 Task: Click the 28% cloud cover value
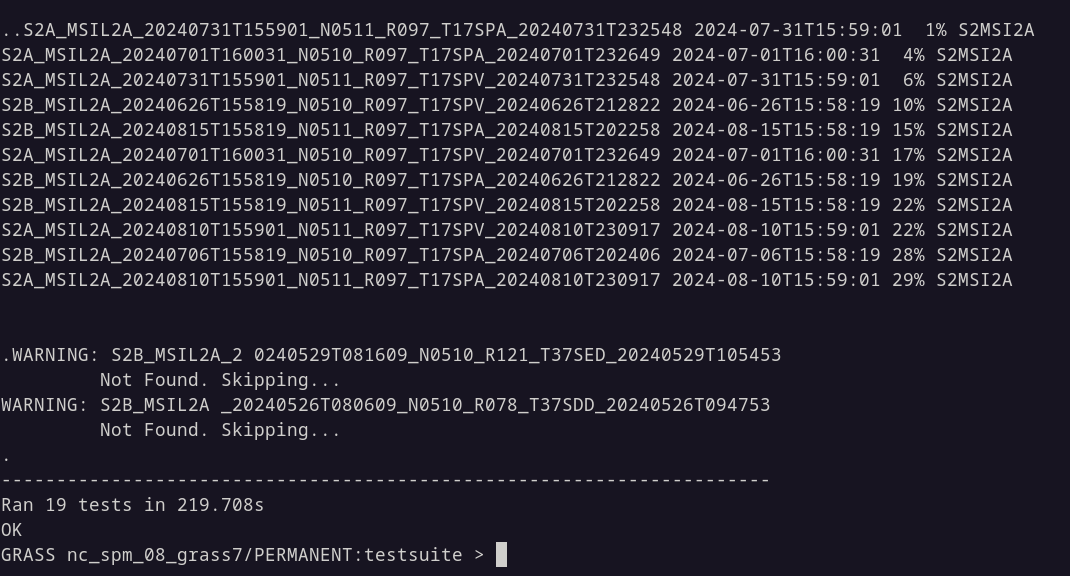click(908, 255)
